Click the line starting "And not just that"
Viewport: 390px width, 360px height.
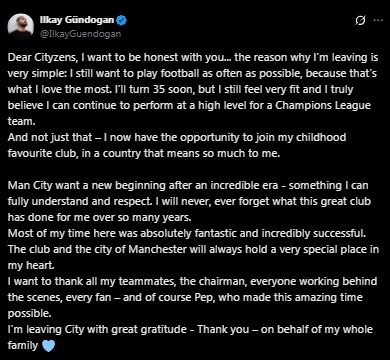pyautogui.click(x=177, y=138)
